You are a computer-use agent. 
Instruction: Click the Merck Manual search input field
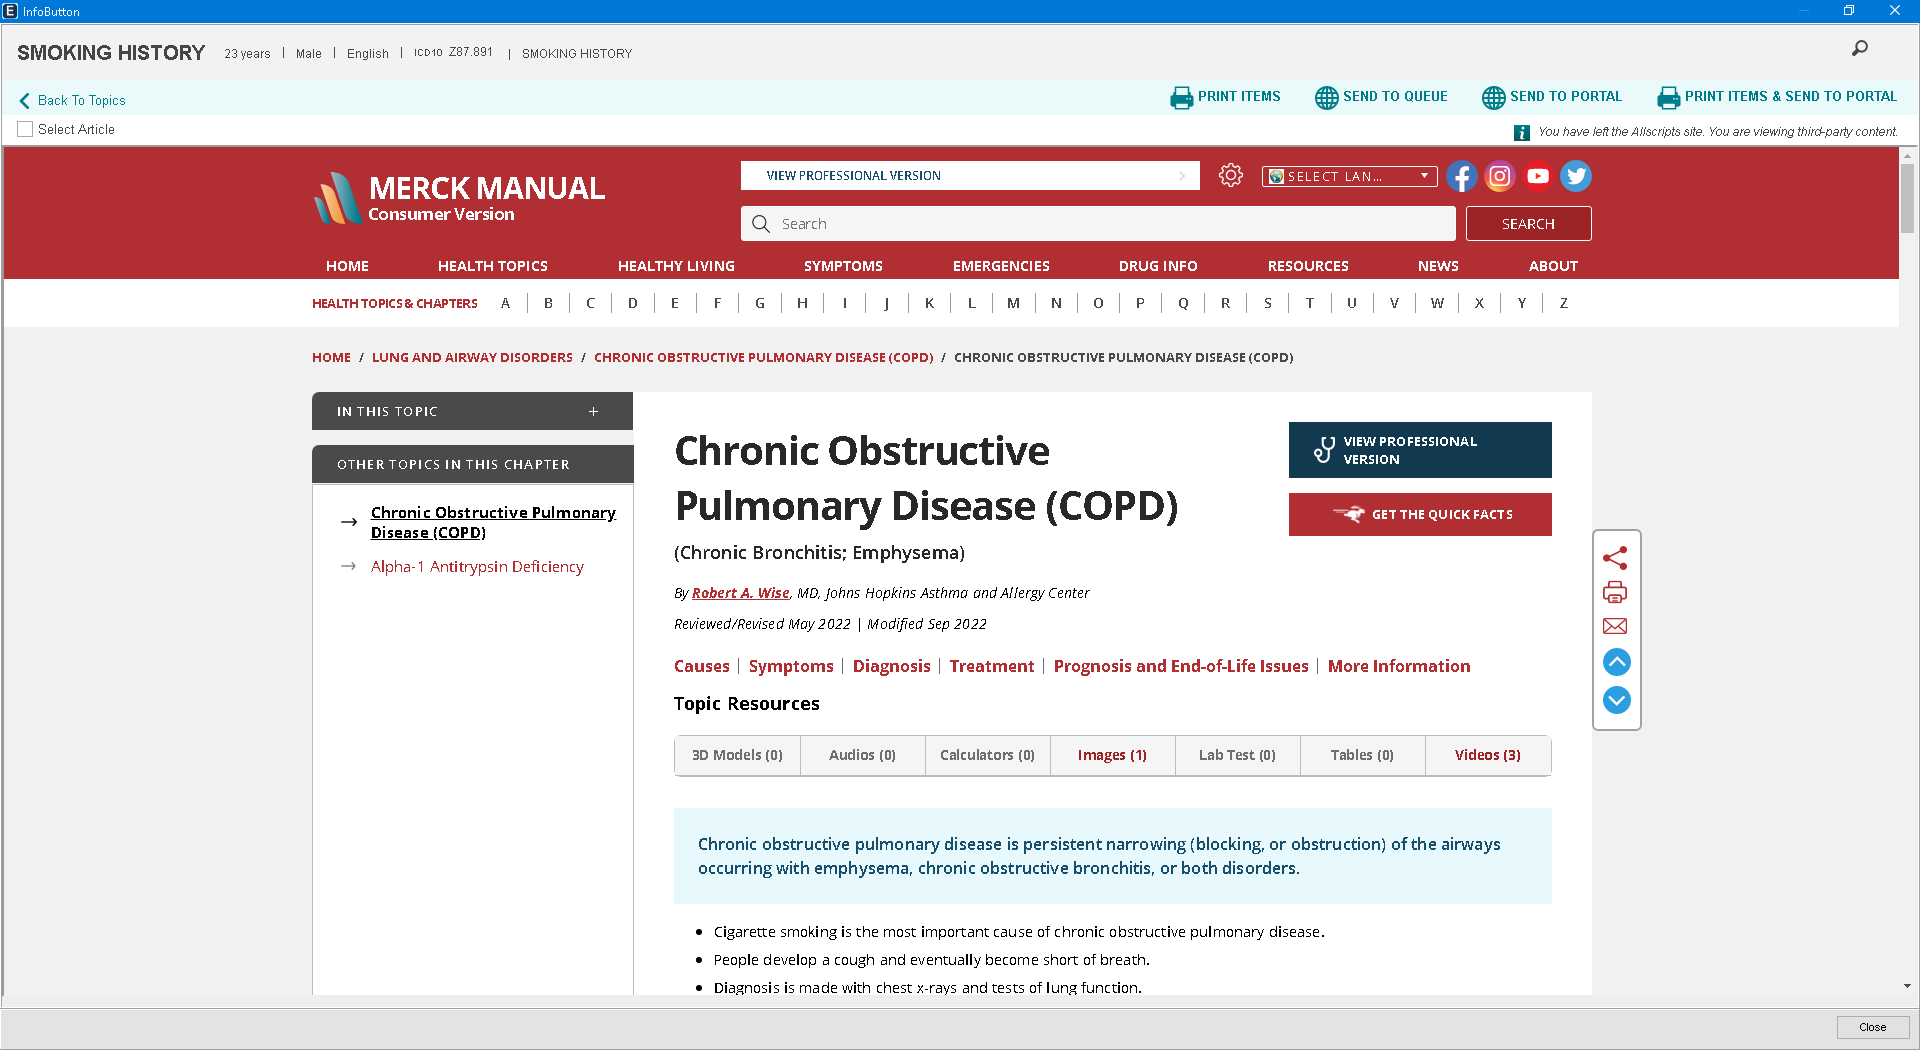tap(1098, 224)
